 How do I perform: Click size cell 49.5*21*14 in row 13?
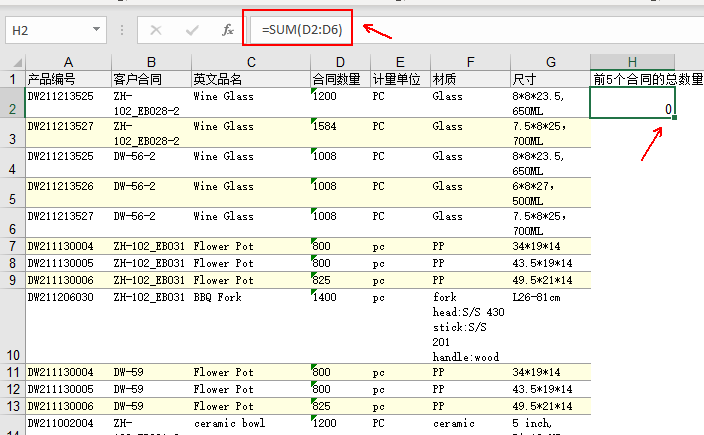[550, 406]
